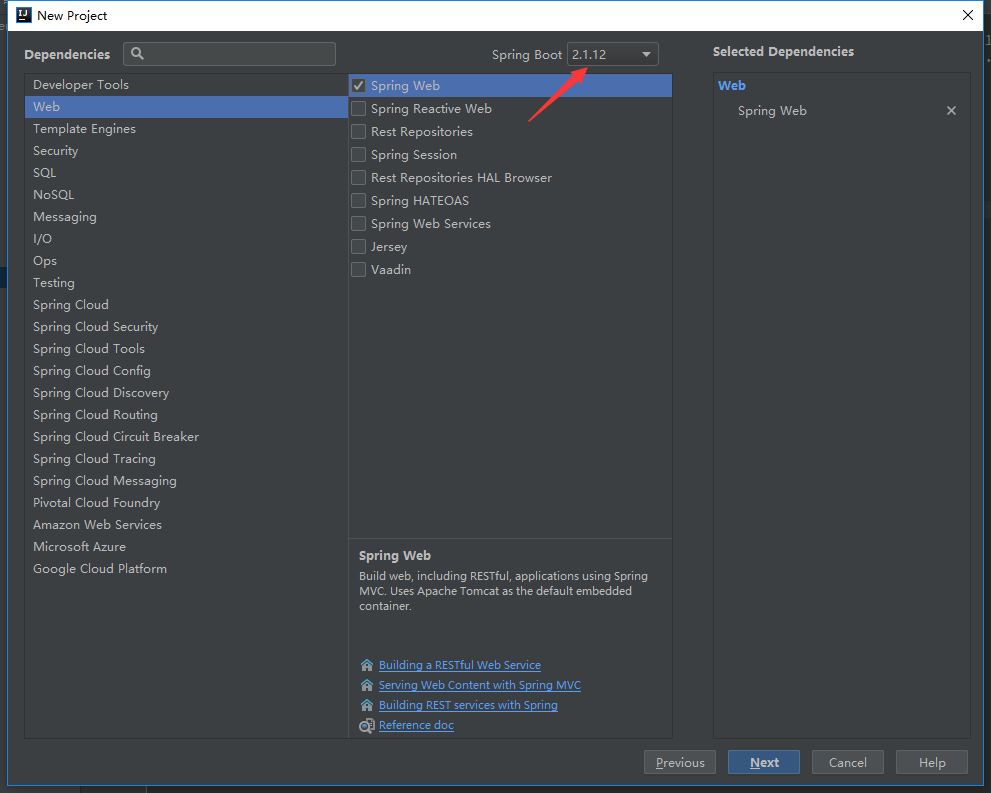The width and height of the screenshot is (991, 793).
Task: Choose the Security category
Action: click(186, 150)
